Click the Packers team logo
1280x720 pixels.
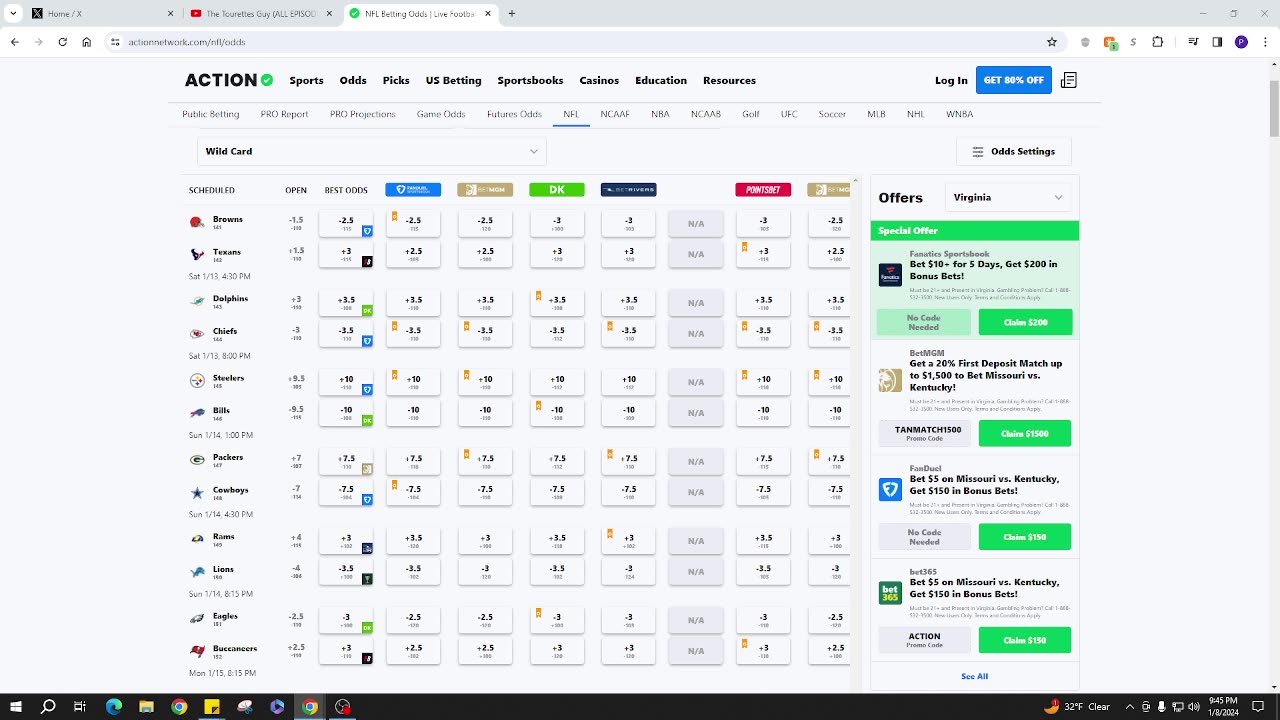pos(197,460)
